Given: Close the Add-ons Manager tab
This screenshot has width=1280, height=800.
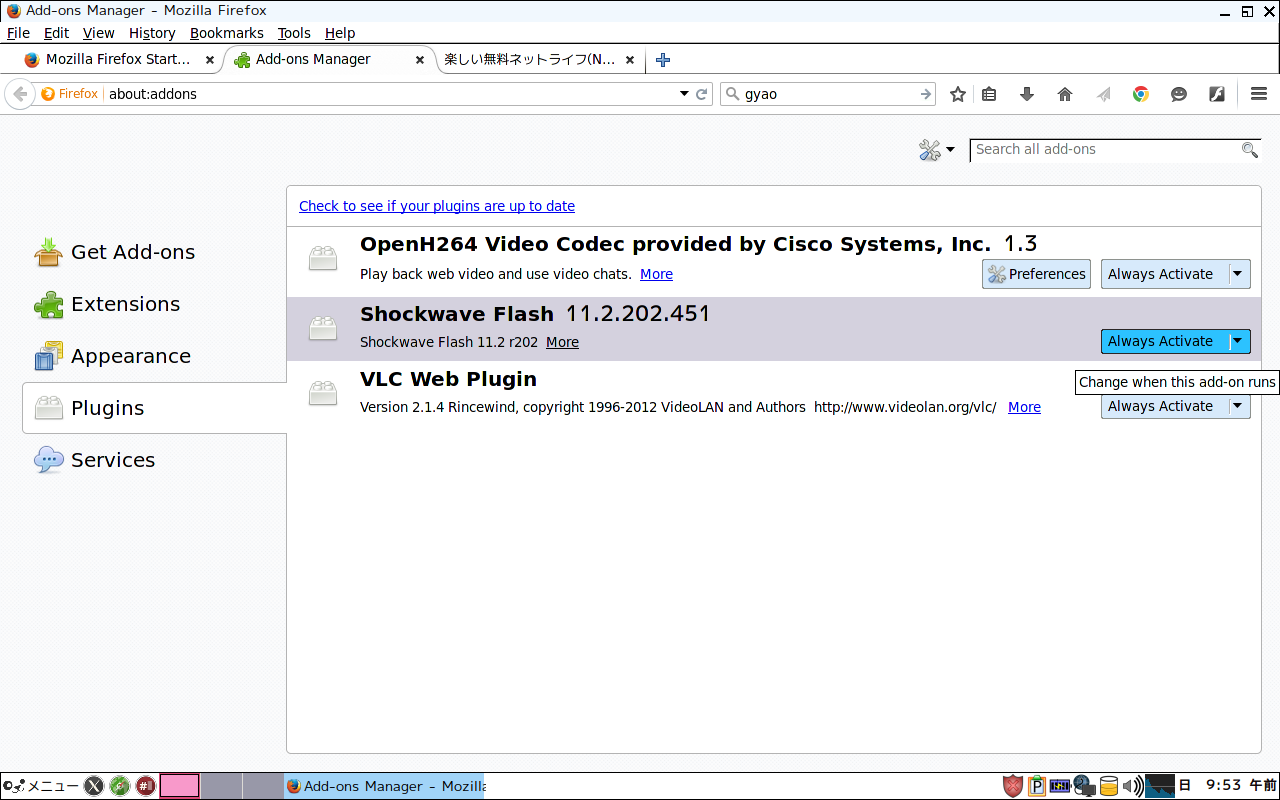Looking at the screenshot, I should pos(420,60).
